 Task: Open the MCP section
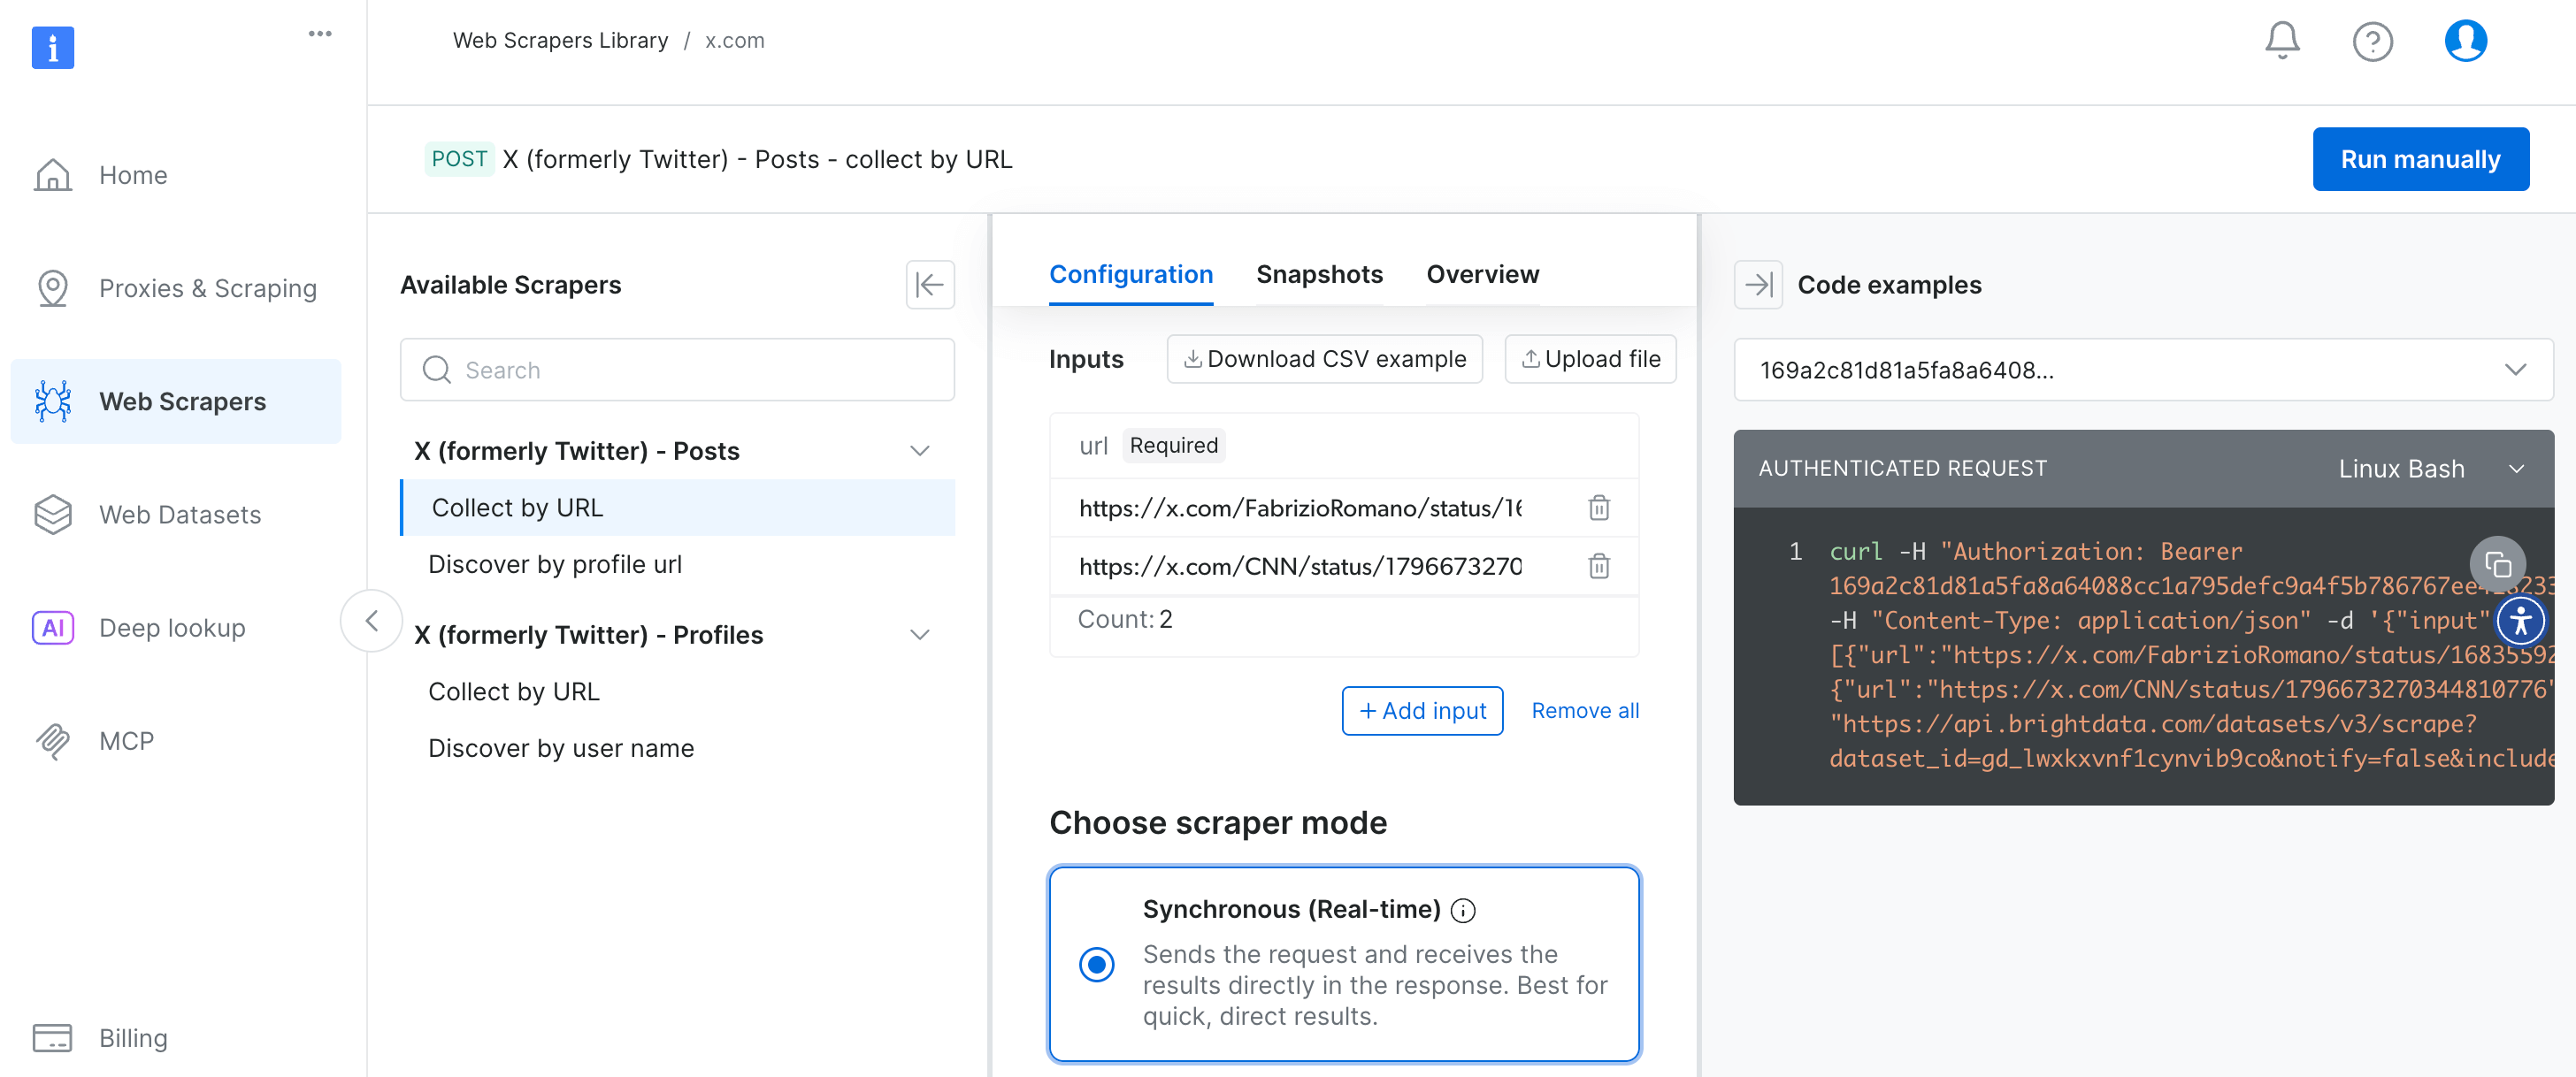pyautogui.click(x=126, y=740)
